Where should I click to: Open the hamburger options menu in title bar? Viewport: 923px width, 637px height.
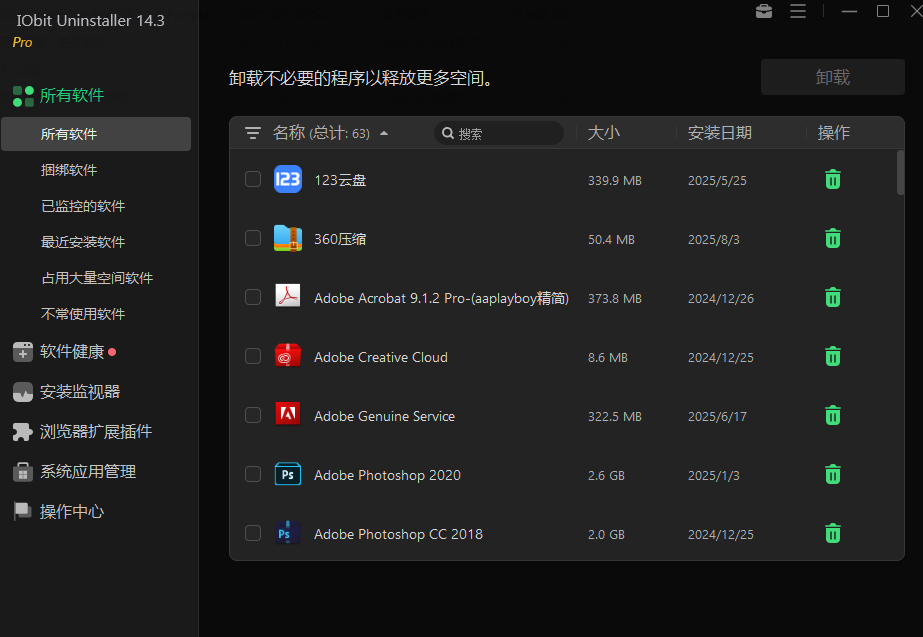click(798, 11)
